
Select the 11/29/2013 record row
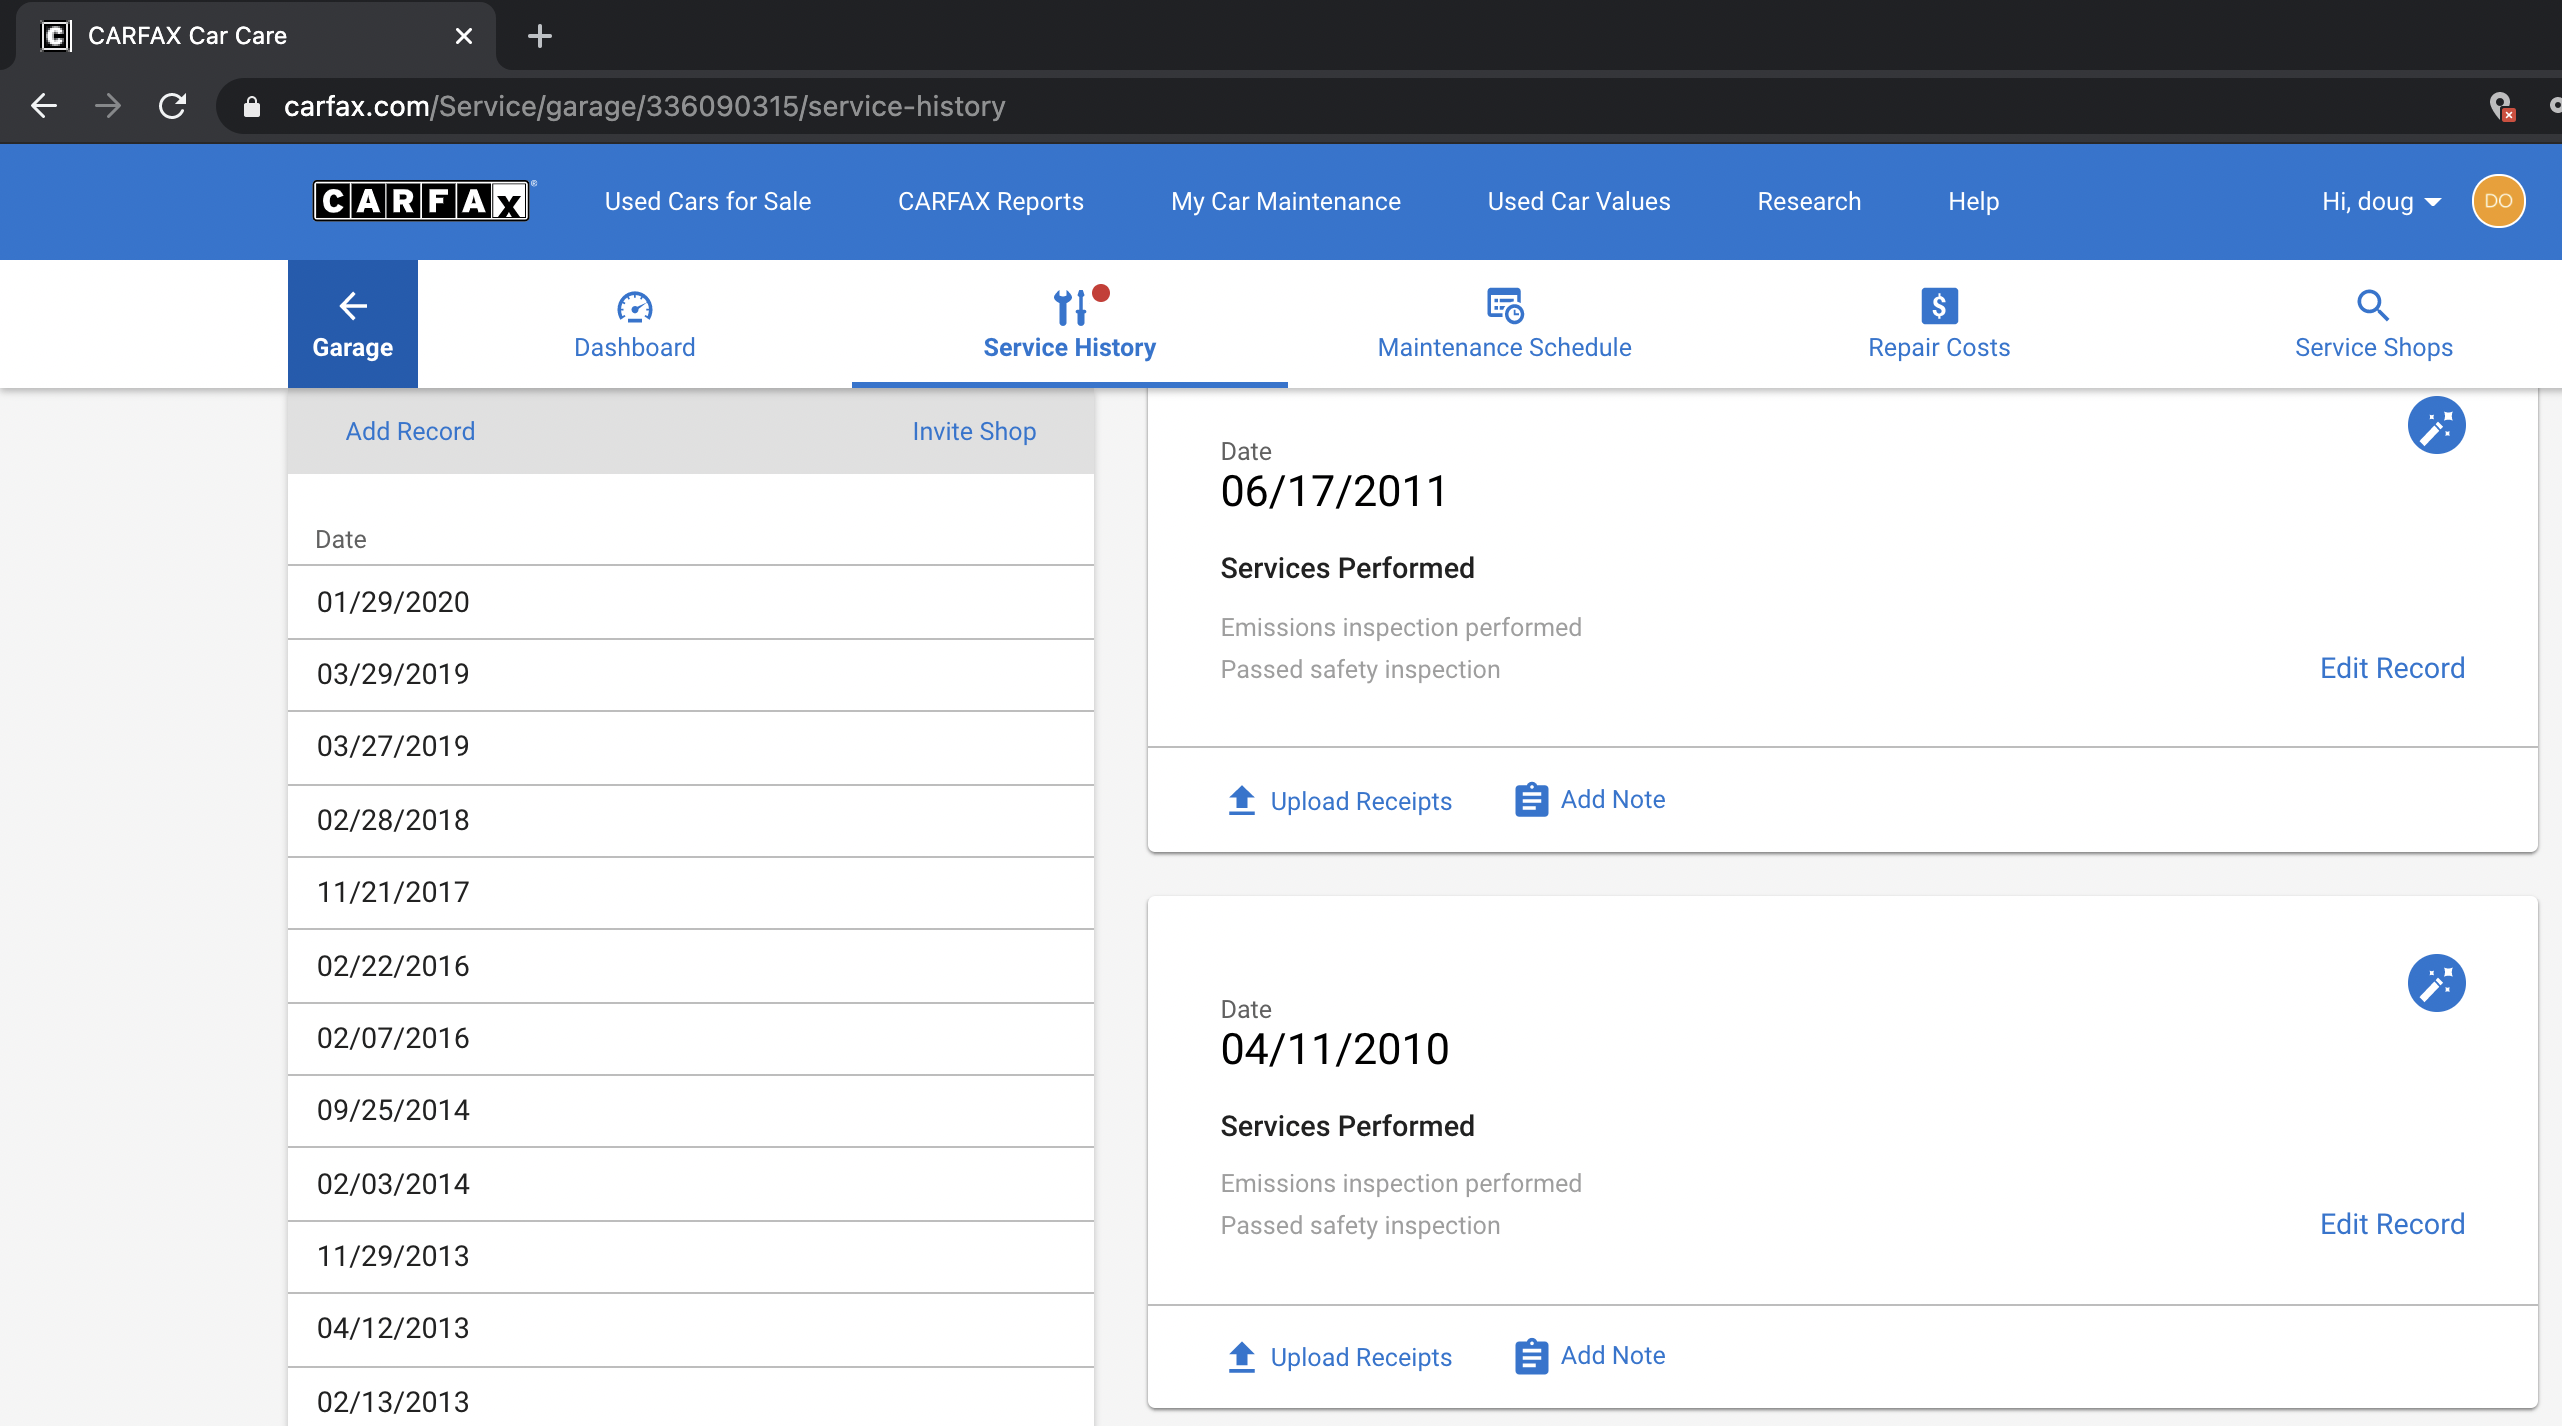click(x=691, y=1256)
